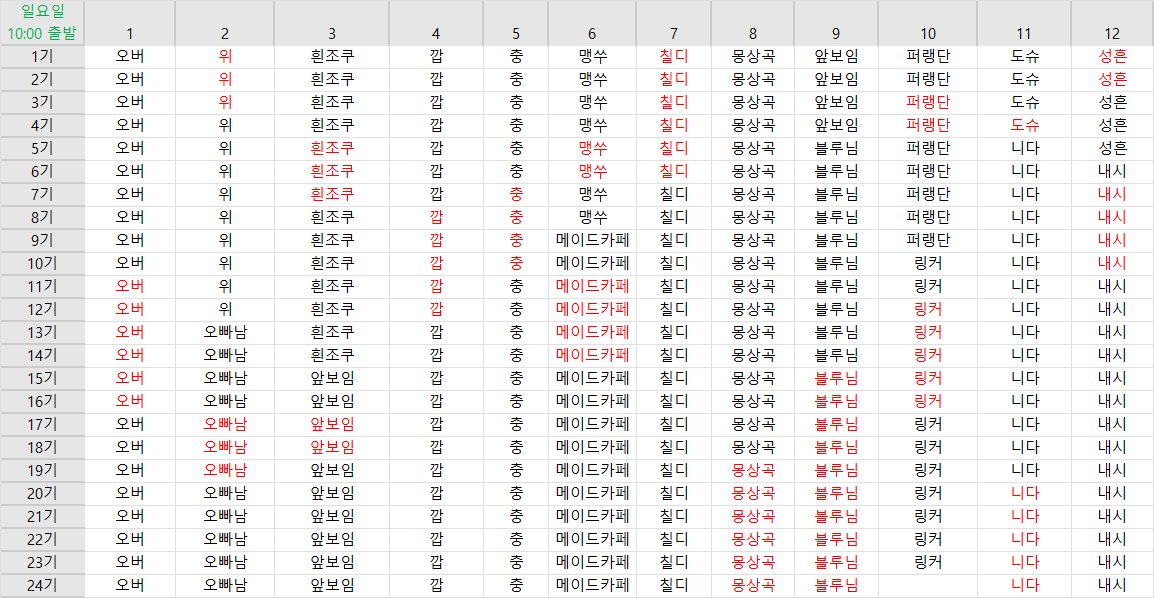This screenshot has height=598, width=1154.
Task: Select column header 11
Action: [x=1024, y=23]
